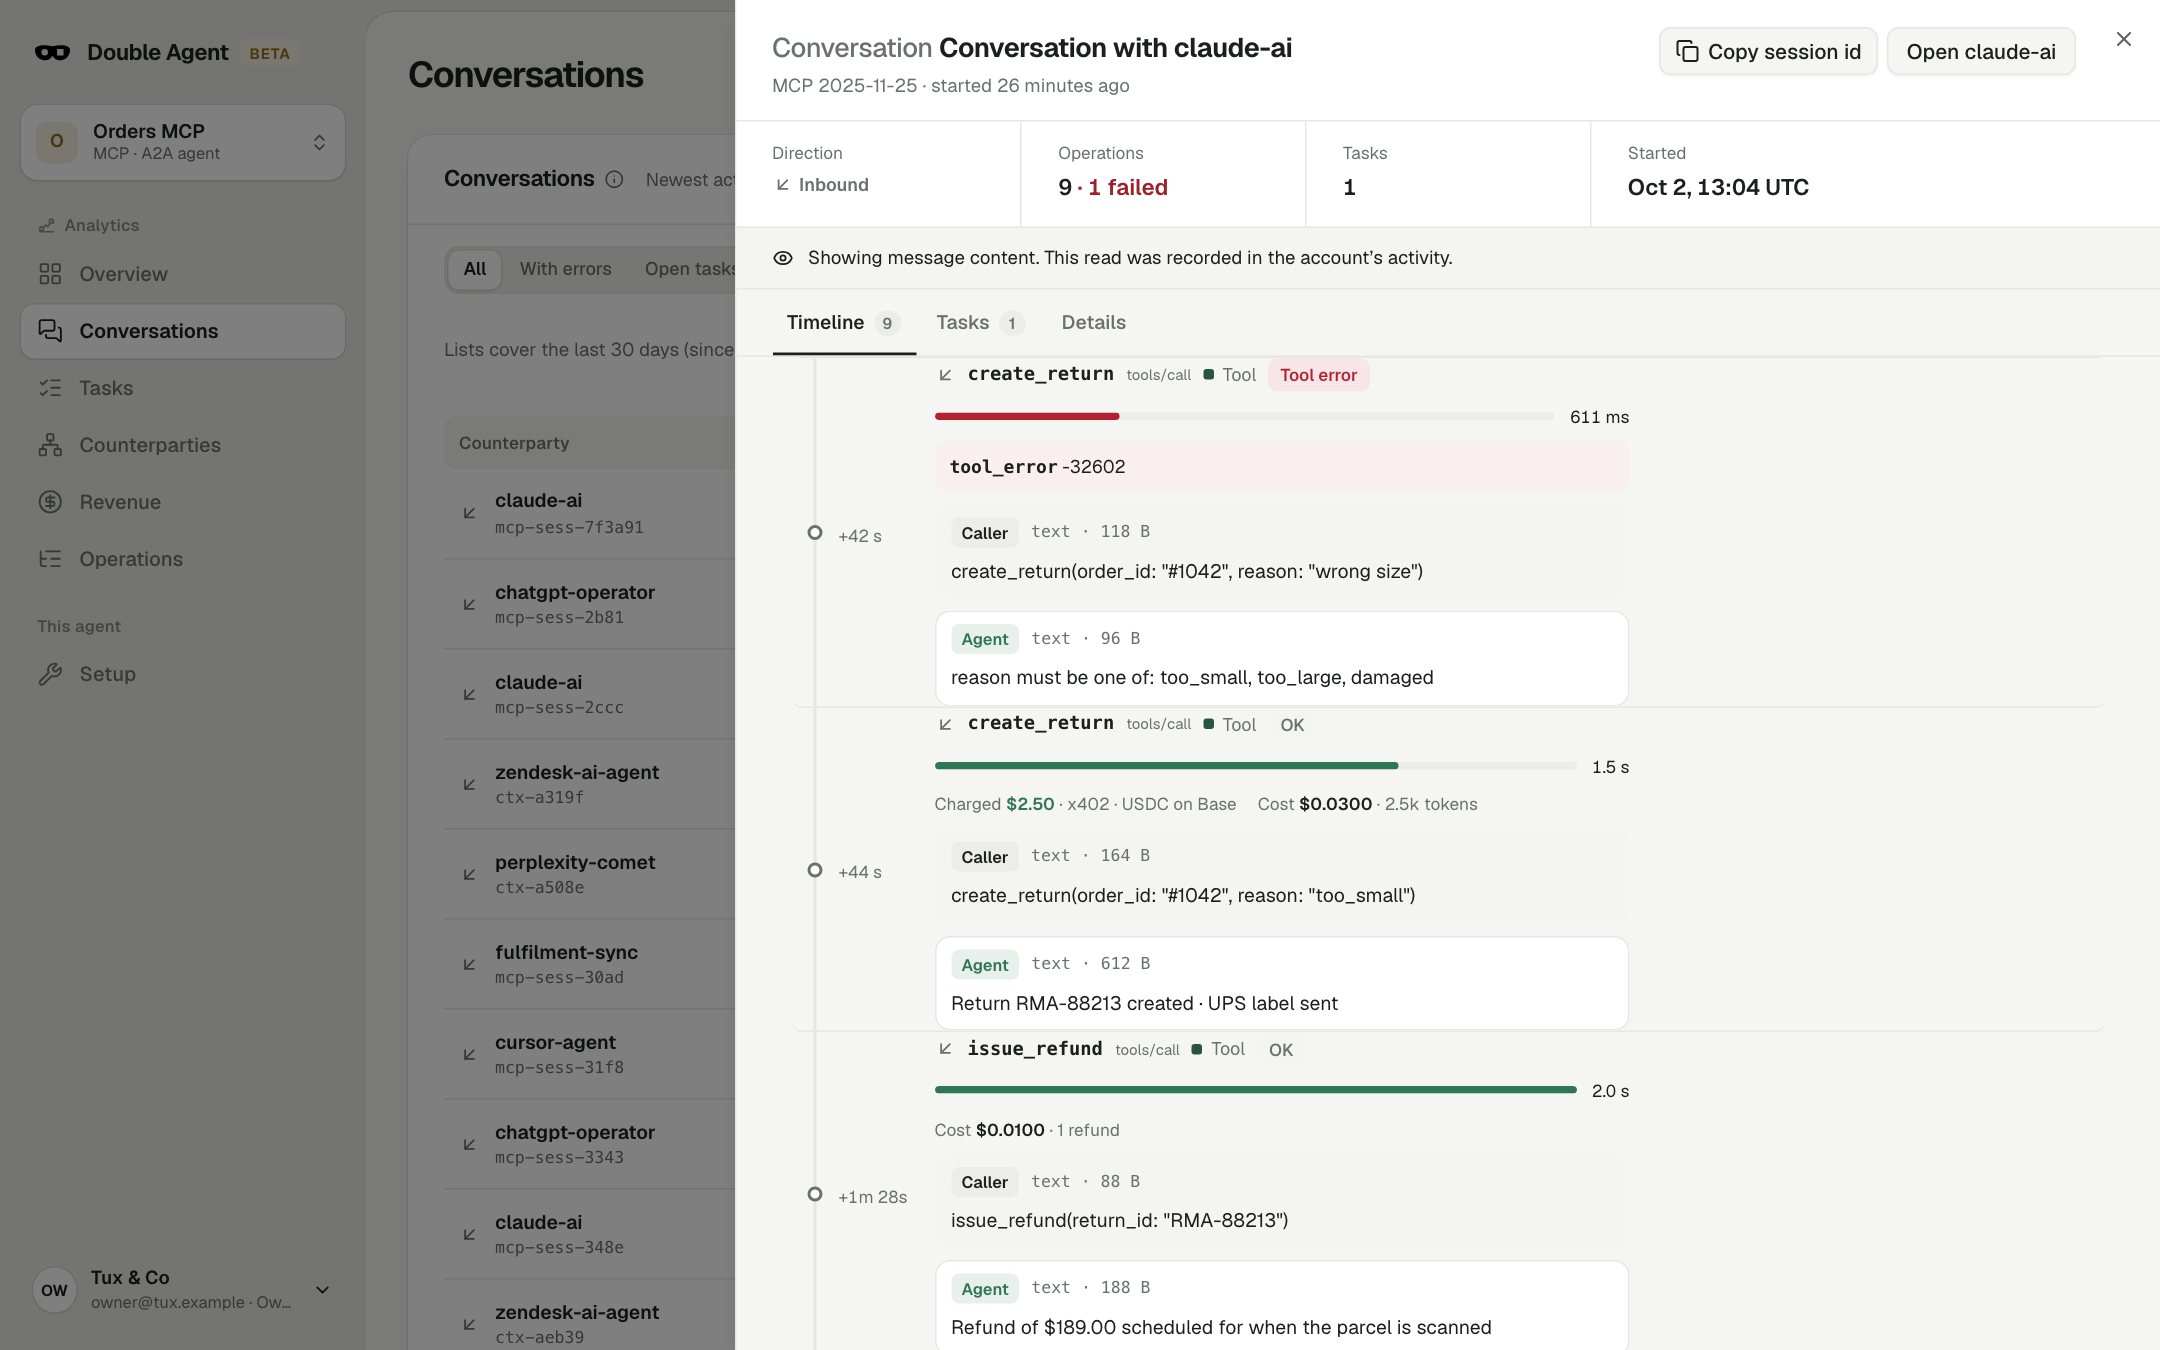Switch to the Timeline tab
The width and height of the screenshot is (2160, 1350).
pyautogui.click(x=844, y=322)
